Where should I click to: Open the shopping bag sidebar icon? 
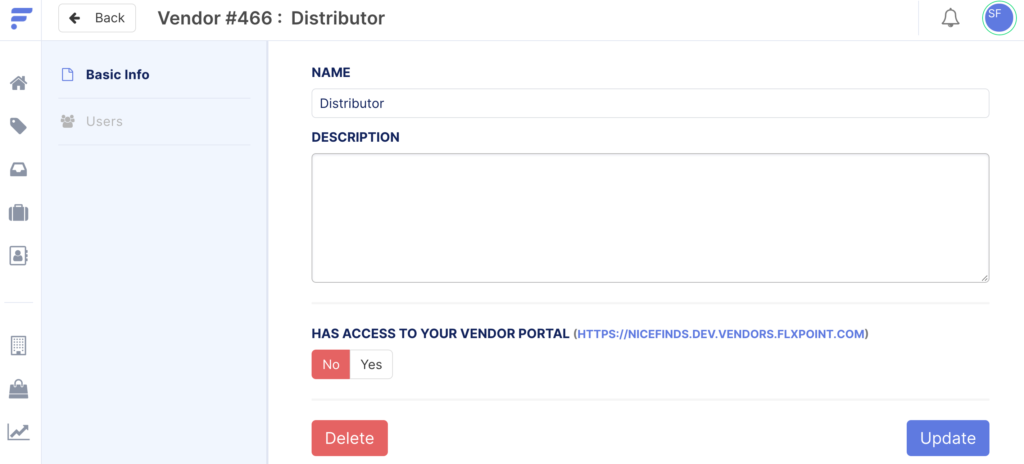(18, 388)
